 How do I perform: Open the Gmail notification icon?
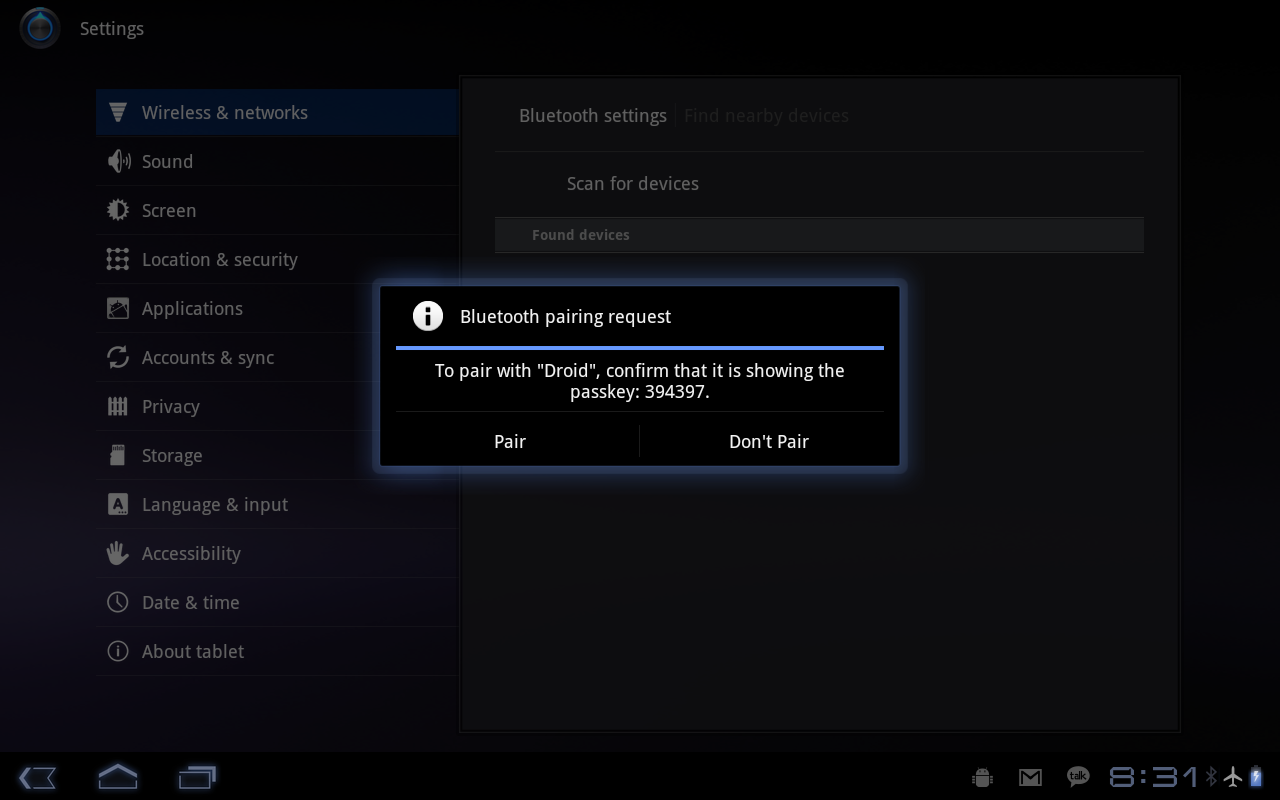[x=1030, y=777]
